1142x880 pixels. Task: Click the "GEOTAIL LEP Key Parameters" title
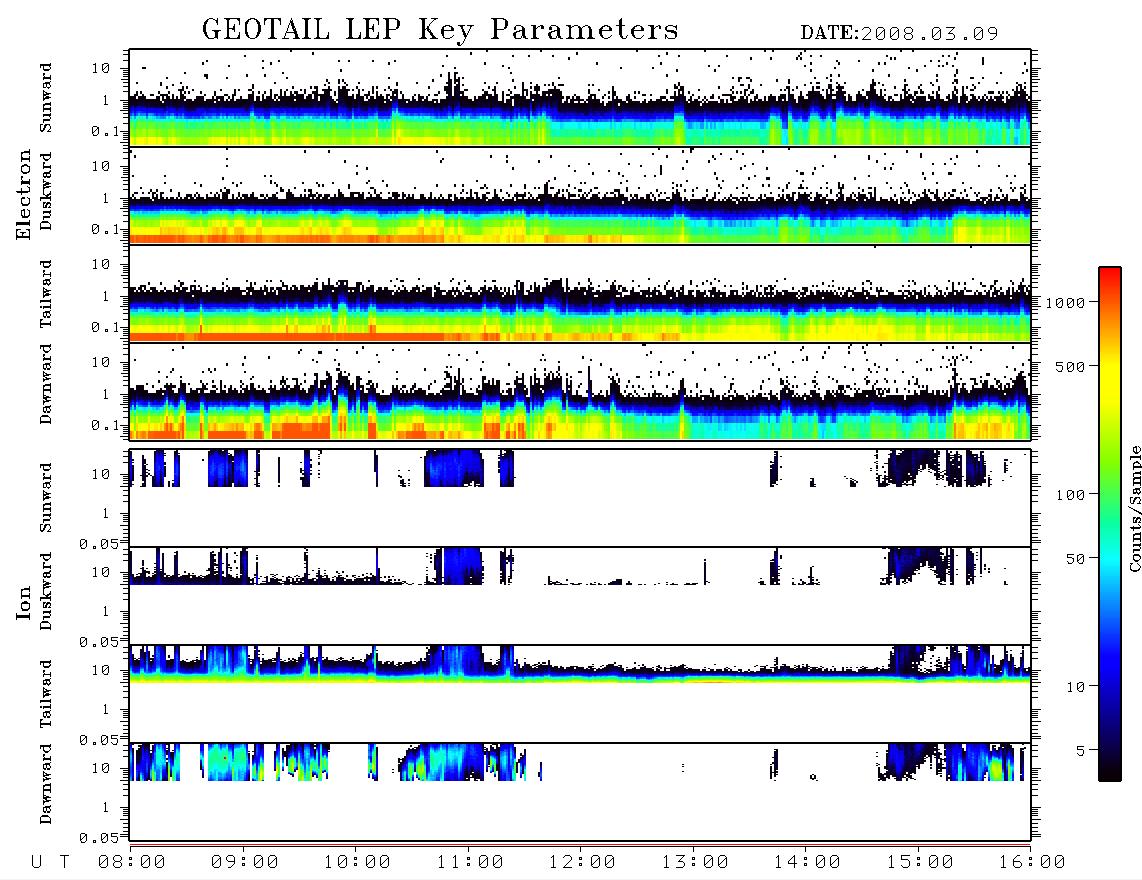point(440,30)
